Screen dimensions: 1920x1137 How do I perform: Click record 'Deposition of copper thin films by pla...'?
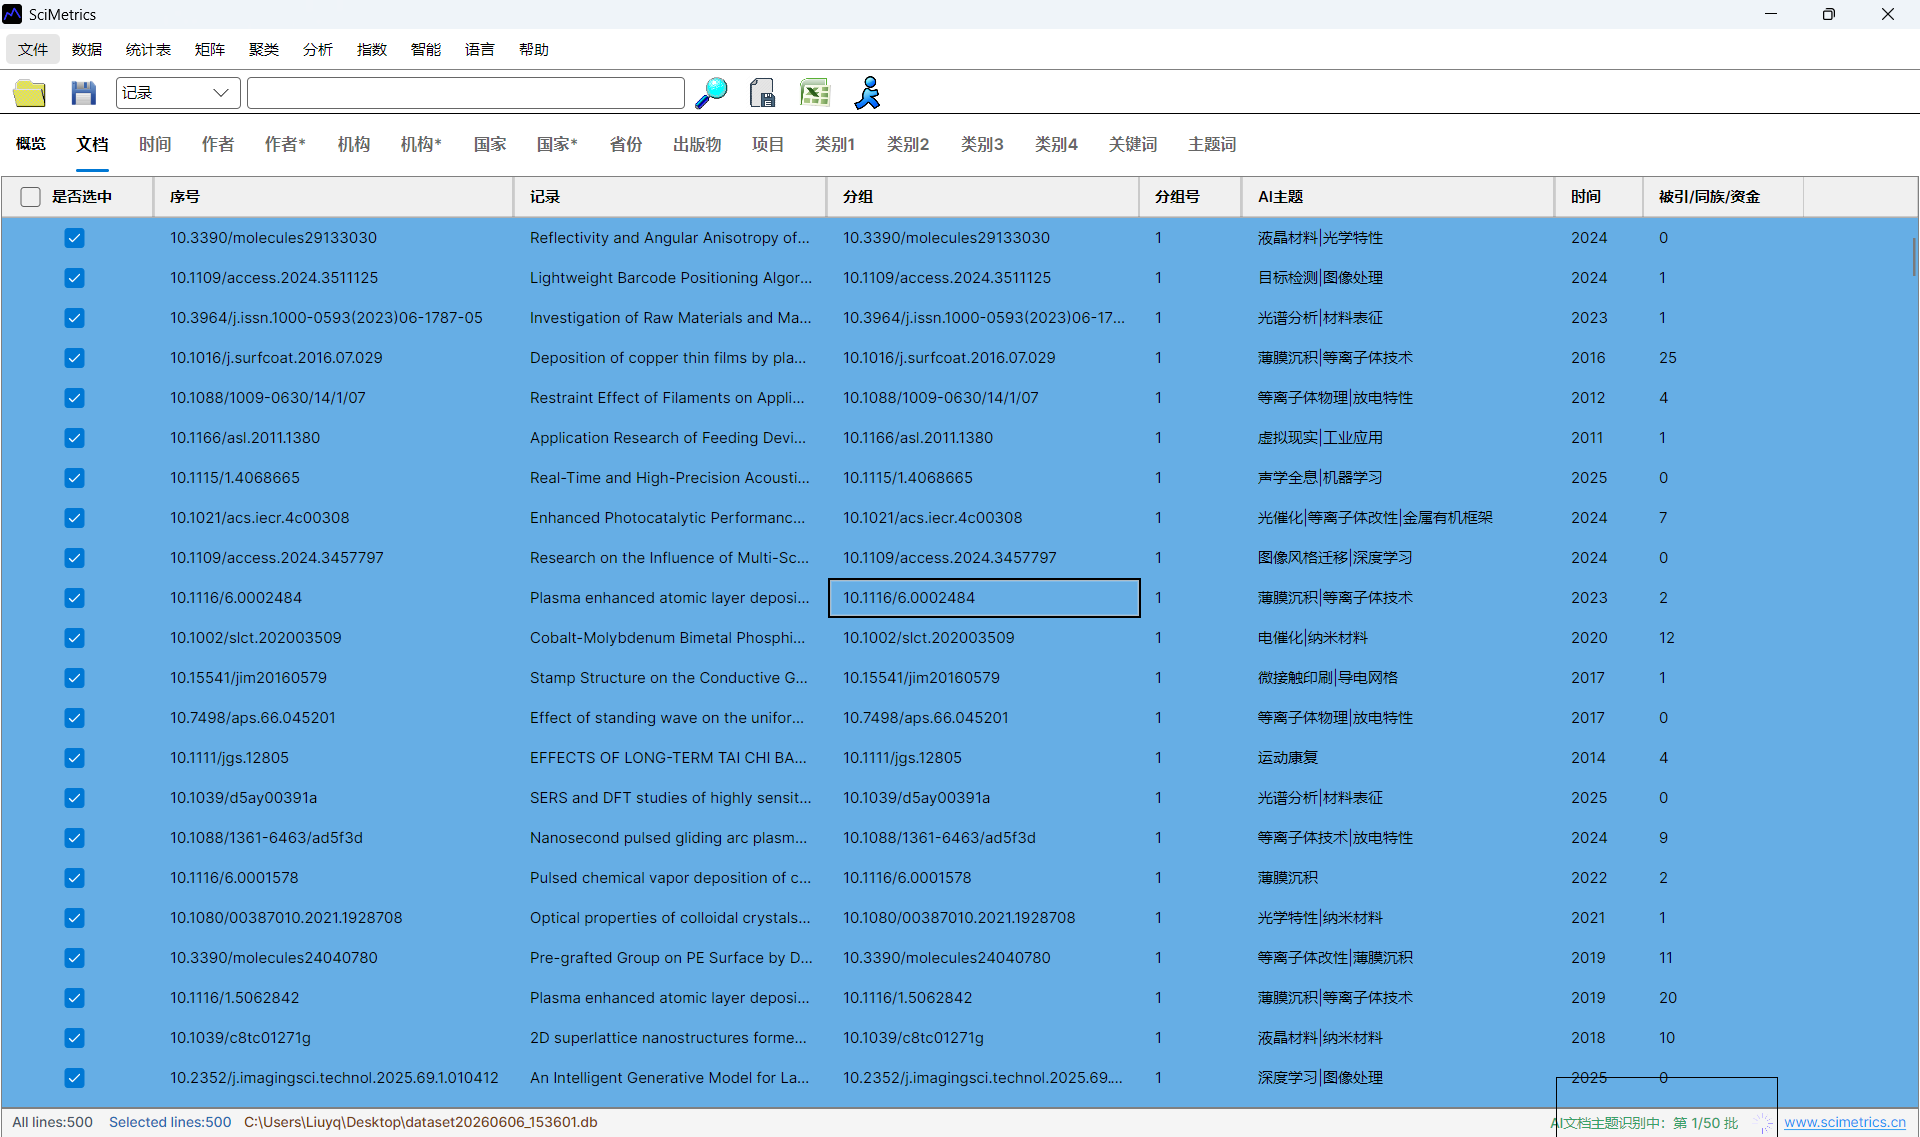point(668,358)
